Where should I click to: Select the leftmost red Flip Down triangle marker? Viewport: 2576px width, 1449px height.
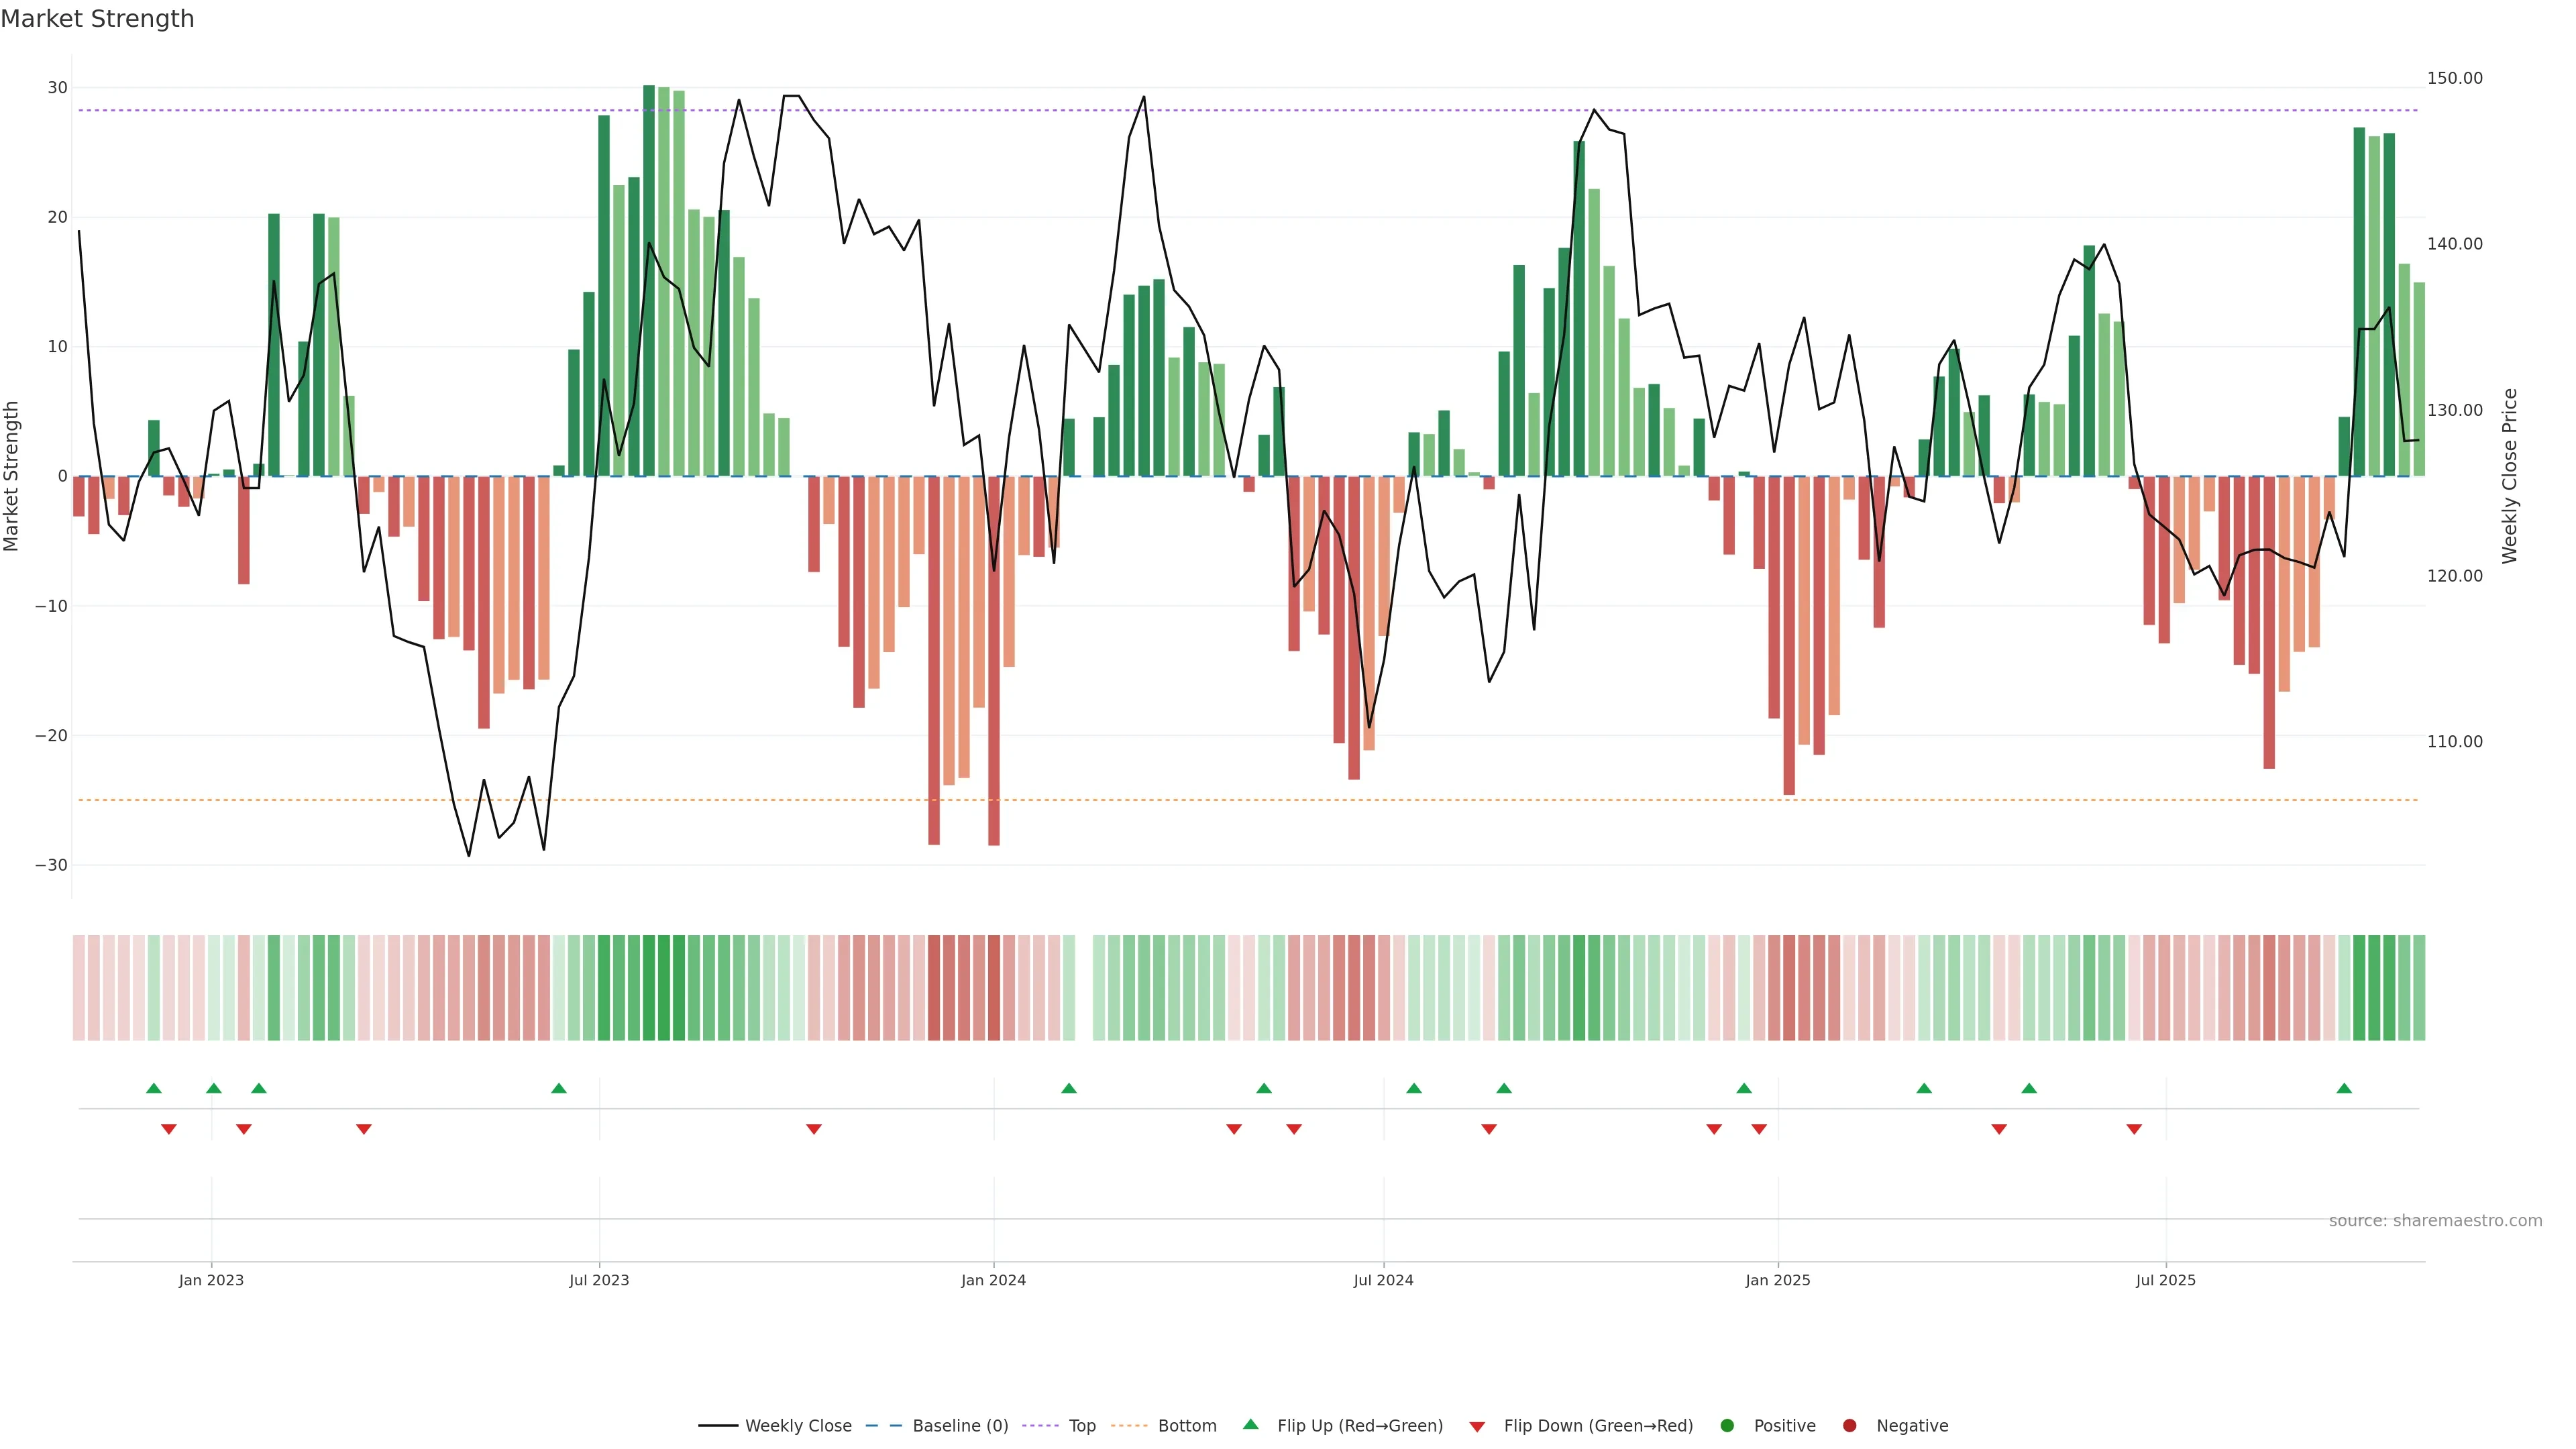click(169, 1129)
